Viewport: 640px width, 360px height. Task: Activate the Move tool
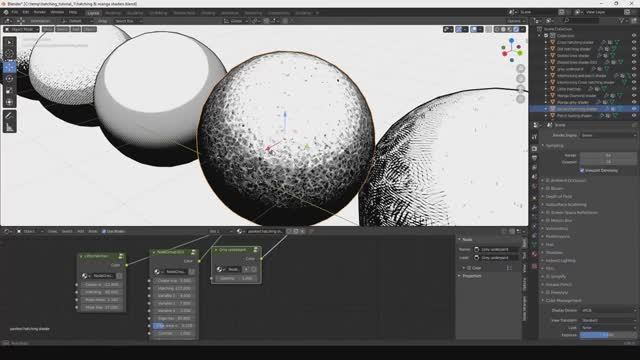point(10,67)
